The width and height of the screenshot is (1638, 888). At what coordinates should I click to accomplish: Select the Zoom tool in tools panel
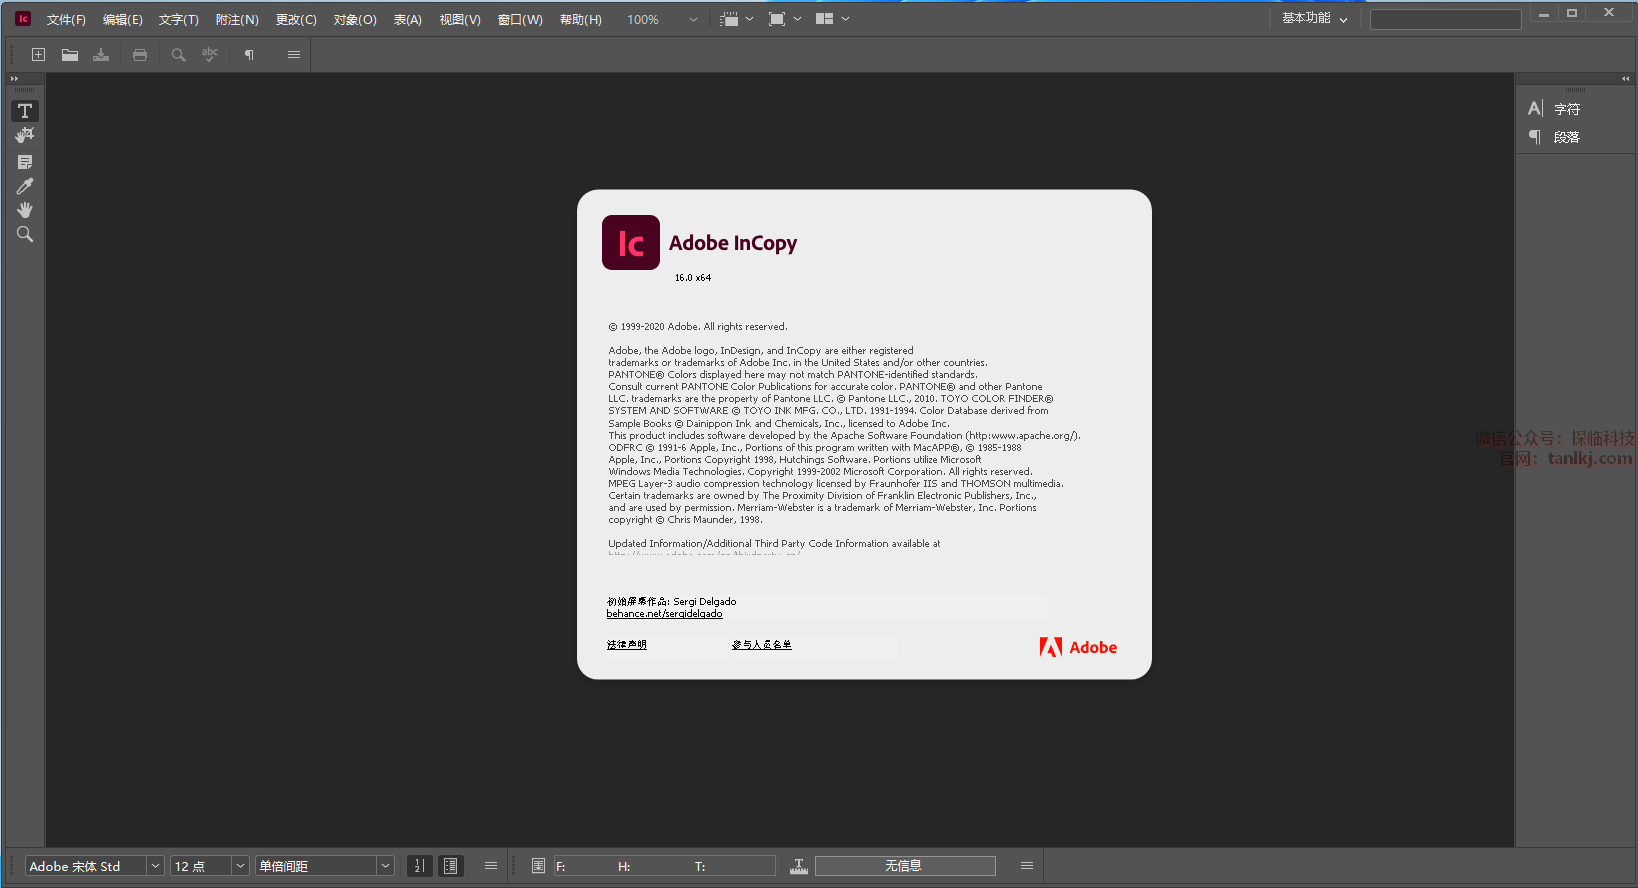25,234
